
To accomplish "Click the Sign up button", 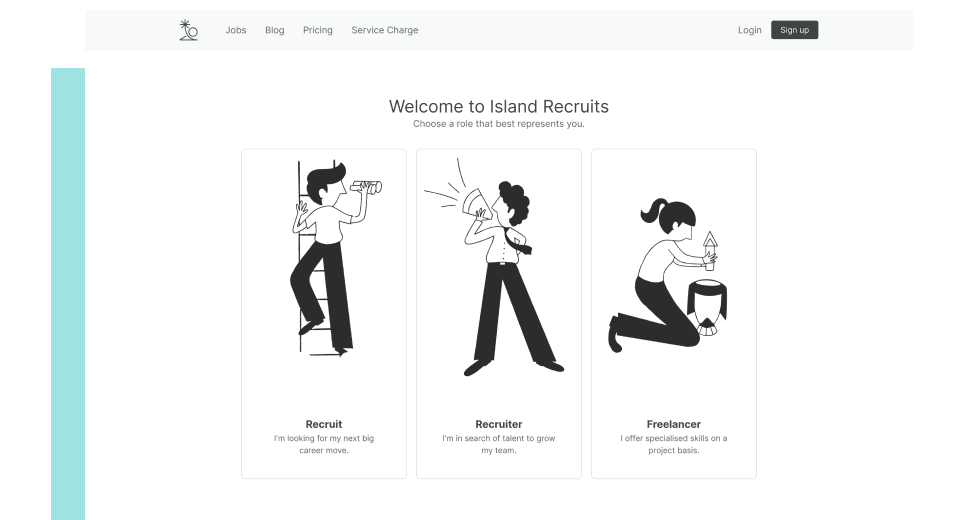I will pyautogui.click(x=794, y=30).
